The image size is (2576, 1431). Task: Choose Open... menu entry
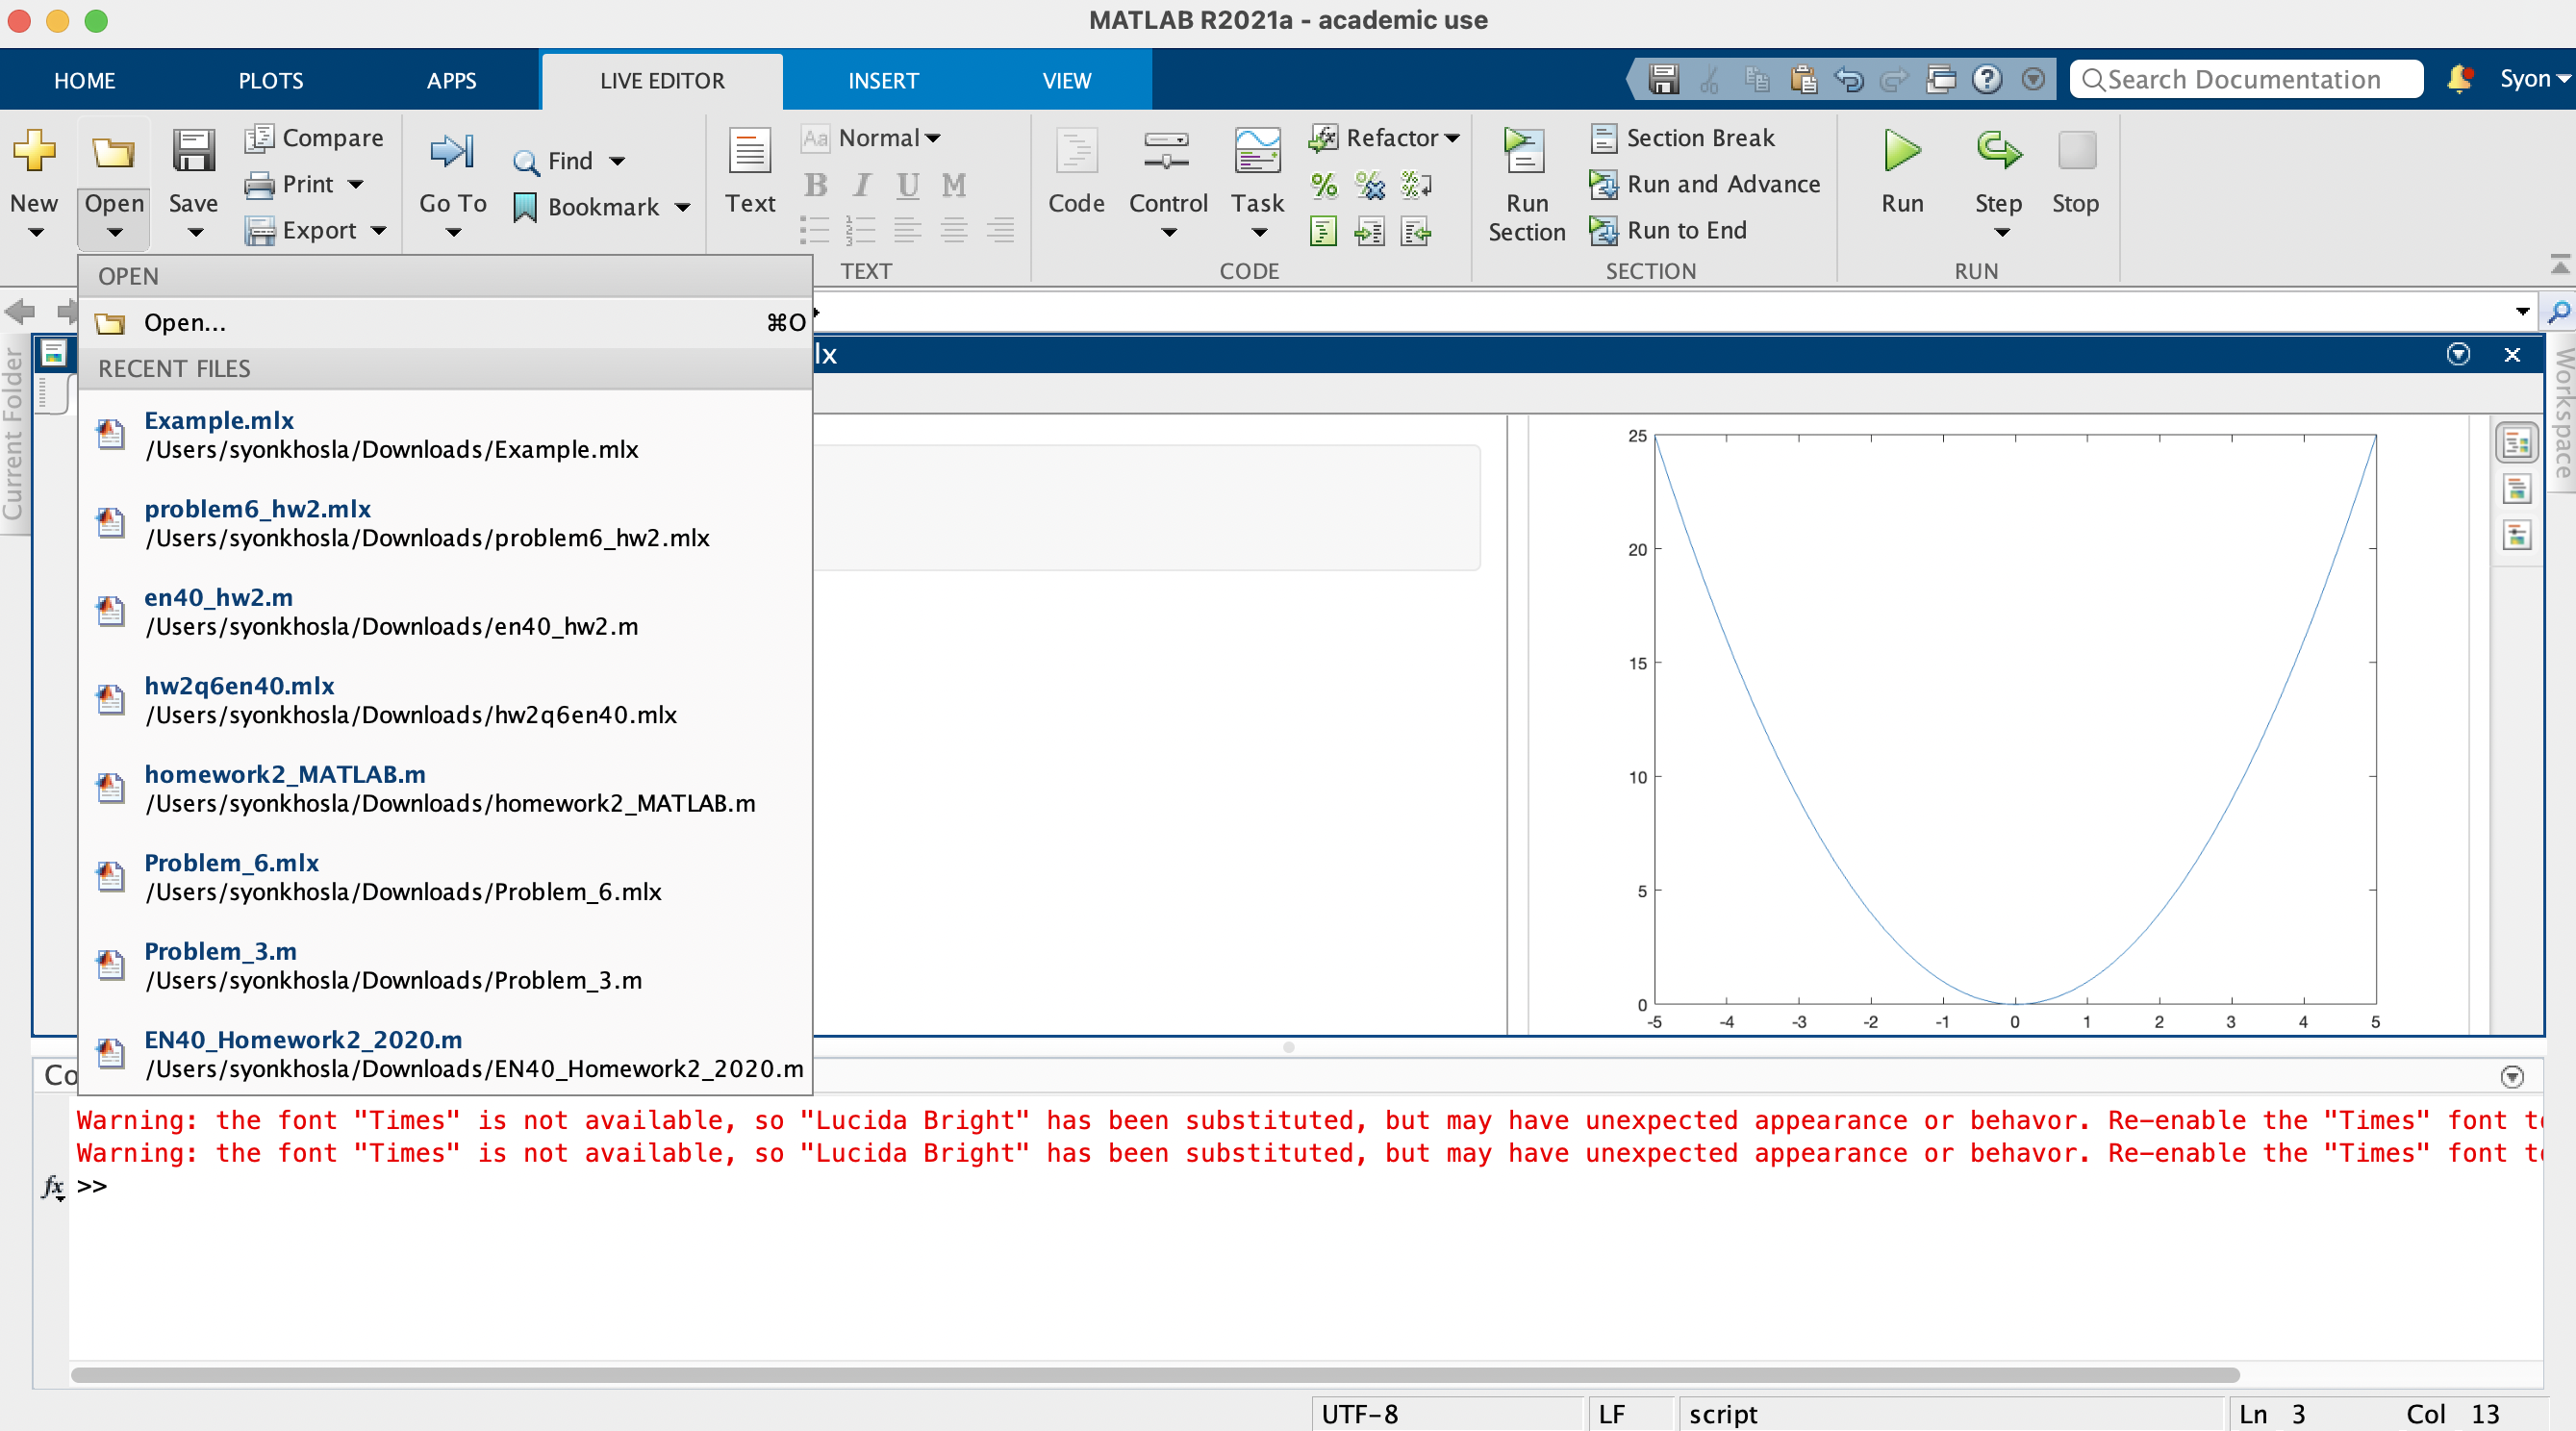[446, 323]
